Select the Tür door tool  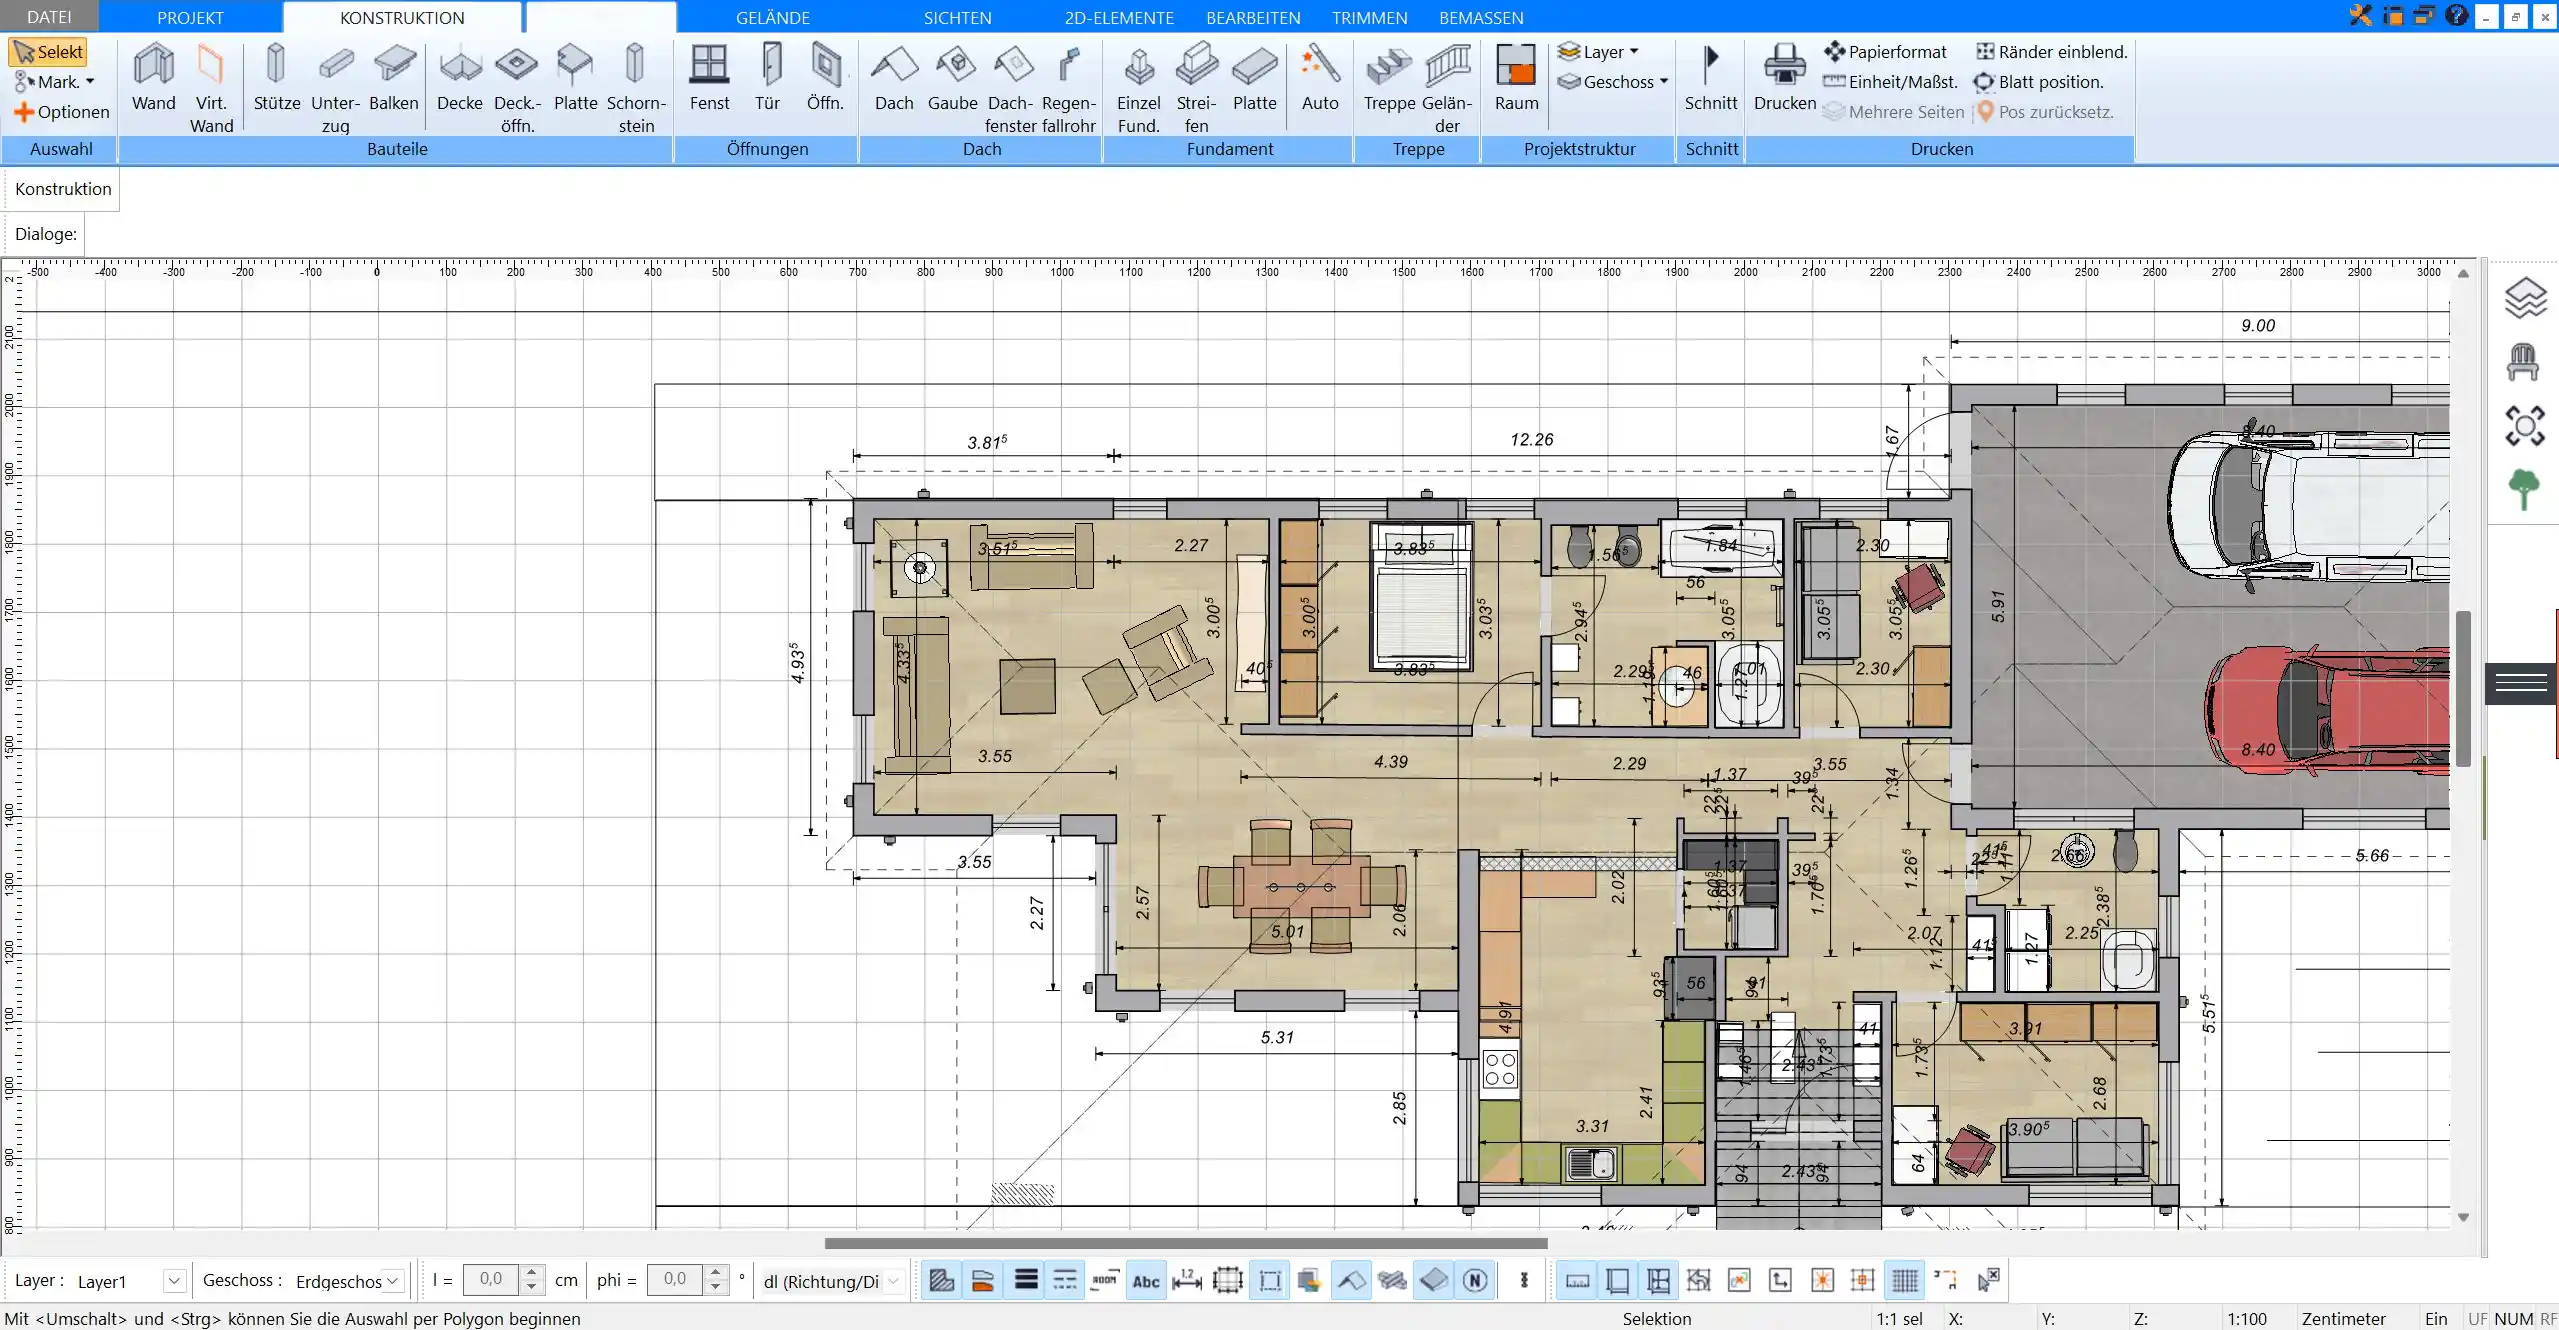point(767,78)
